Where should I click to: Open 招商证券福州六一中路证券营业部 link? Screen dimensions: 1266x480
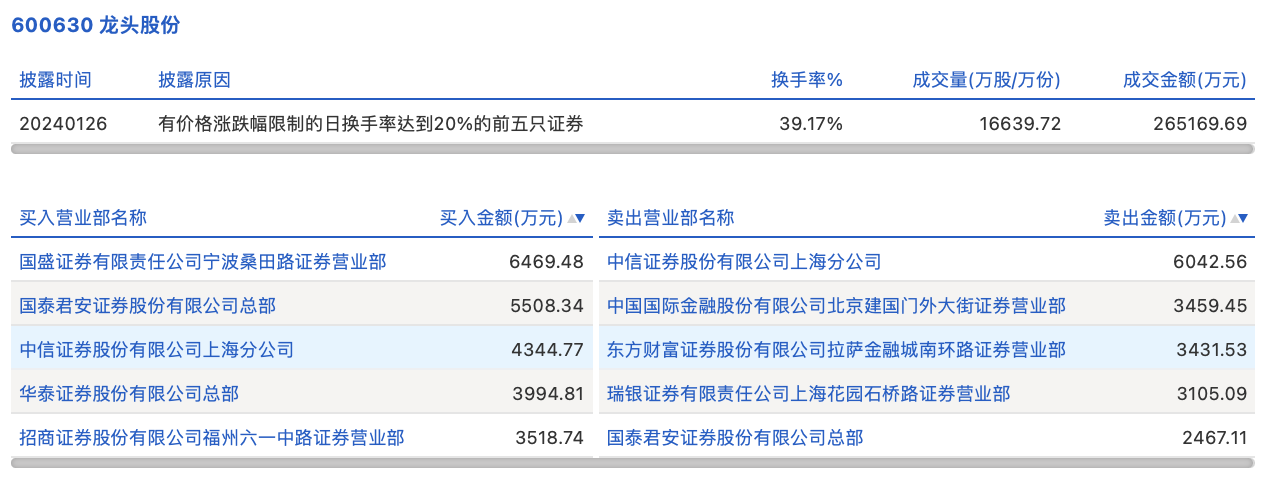(x=212, y=437)
